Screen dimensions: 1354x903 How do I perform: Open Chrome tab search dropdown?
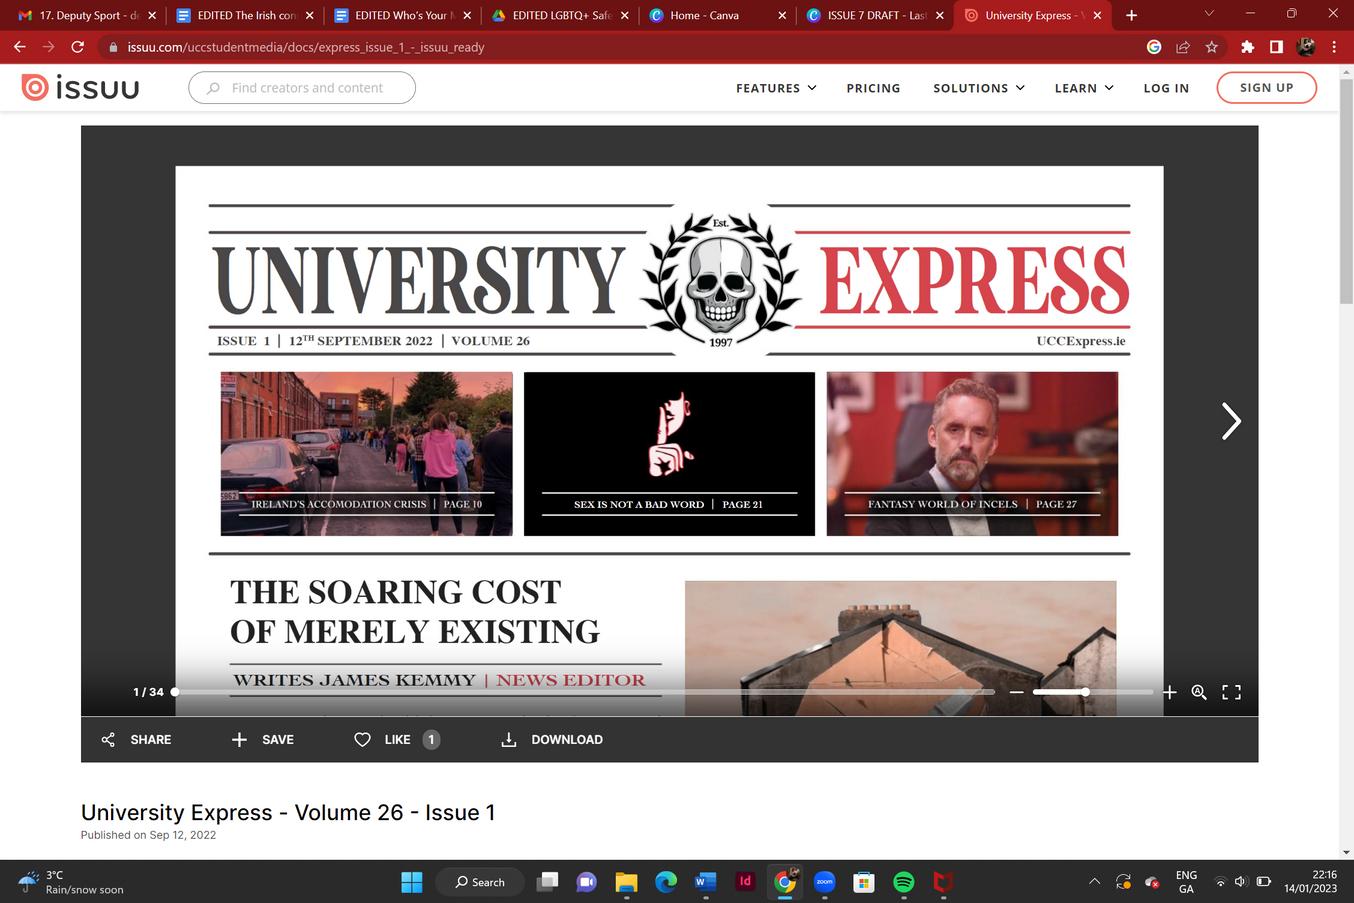1208,14
